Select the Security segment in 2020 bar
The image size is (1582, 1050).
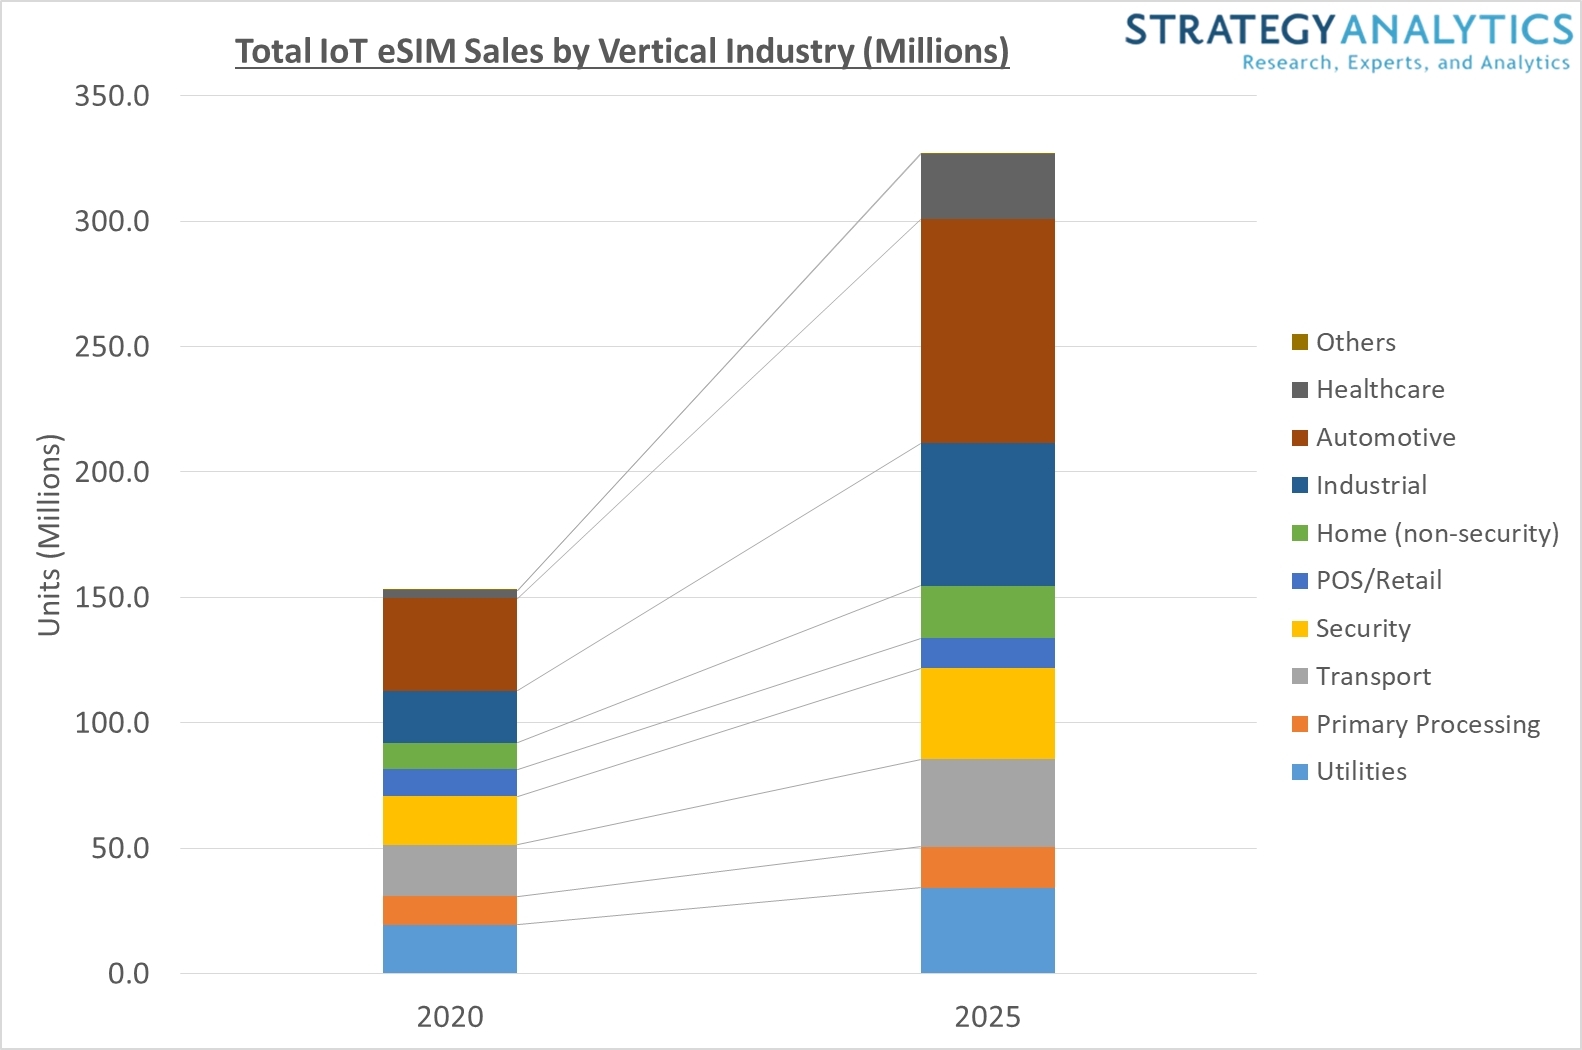pos(449,820)
